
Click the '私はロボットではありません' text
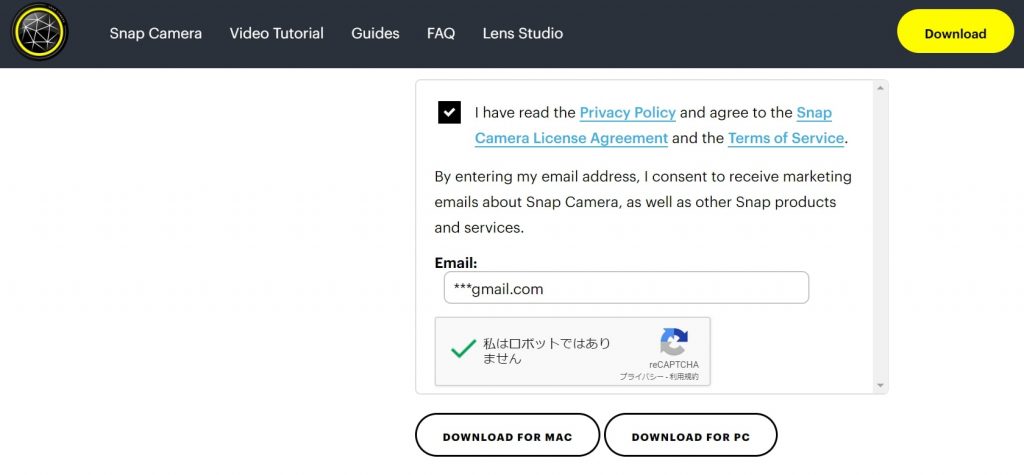click(x=547, y=351)
